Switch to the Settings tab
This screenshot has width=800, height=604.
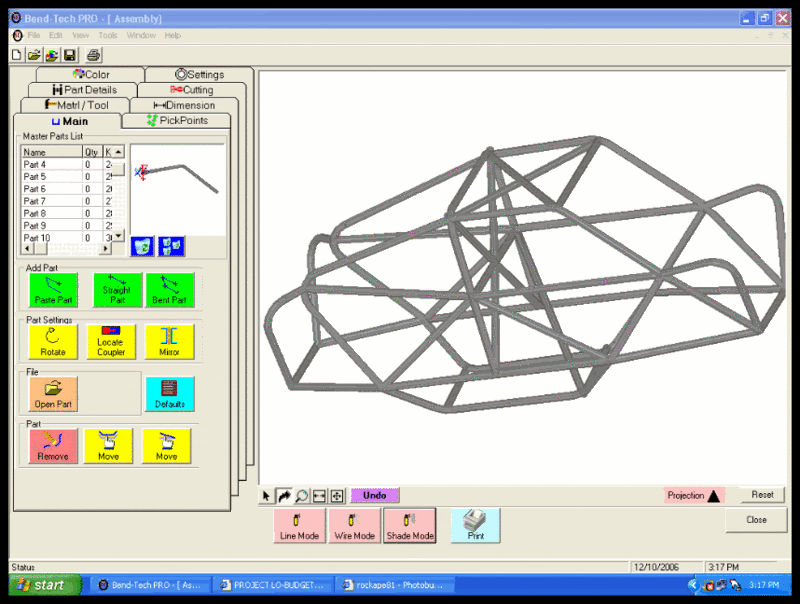tap(199, 74)
